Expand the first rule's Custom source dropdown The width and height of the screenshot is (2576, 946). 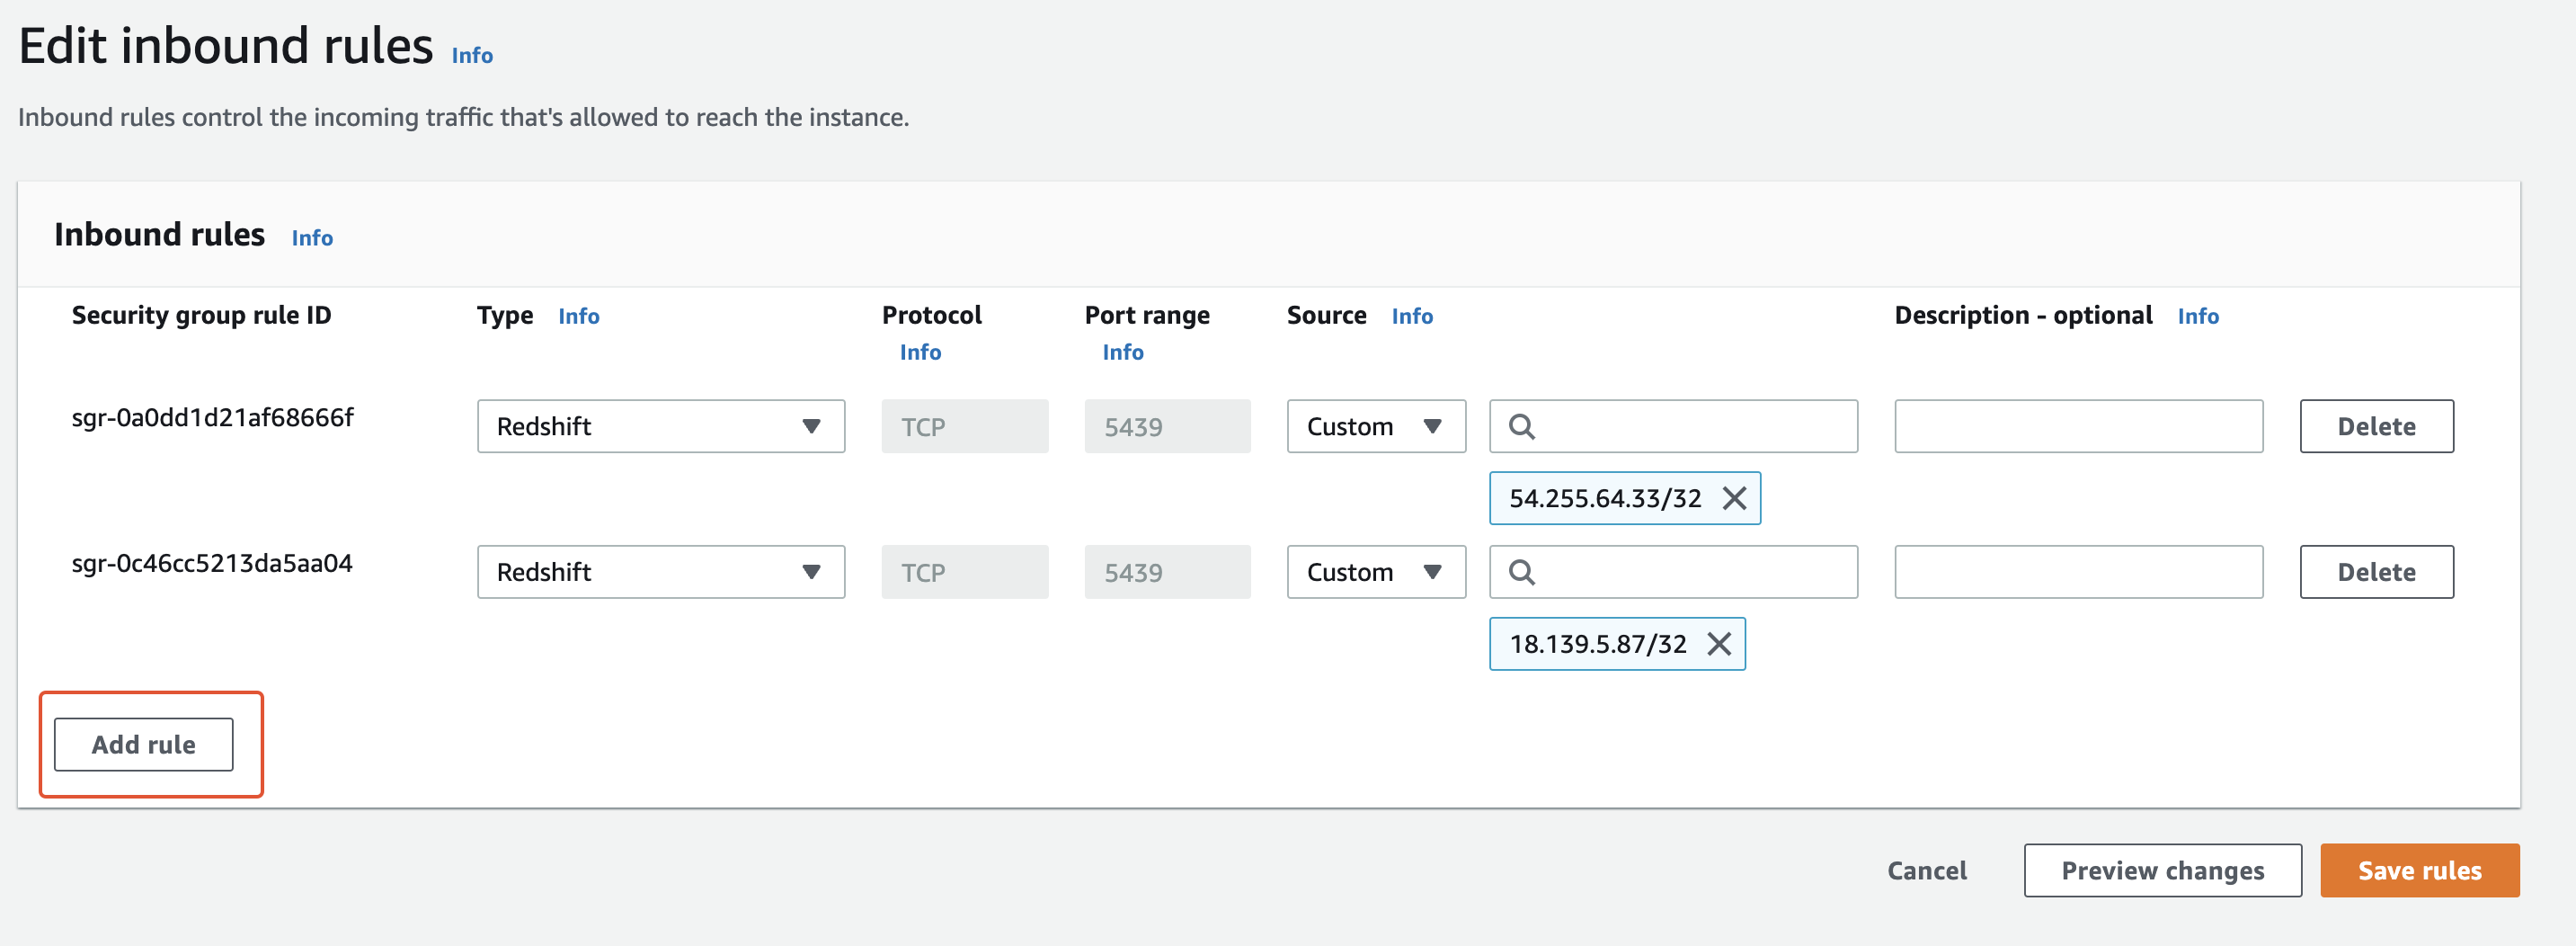coord(1375,427)
